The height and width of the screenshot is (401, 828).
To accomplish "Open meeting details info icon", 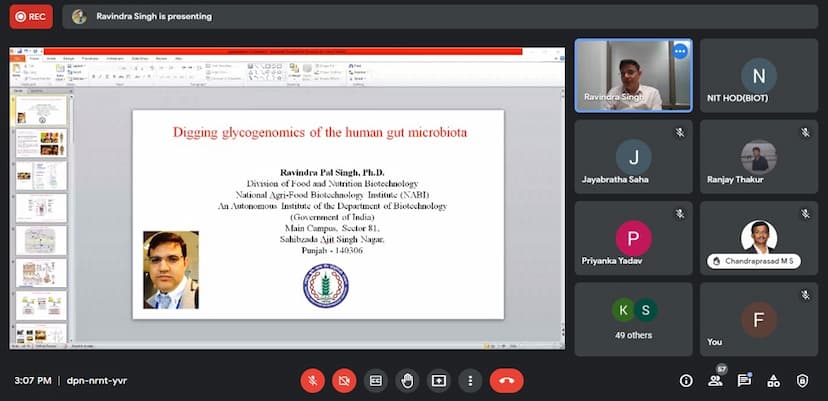I will tap(686, 380).
